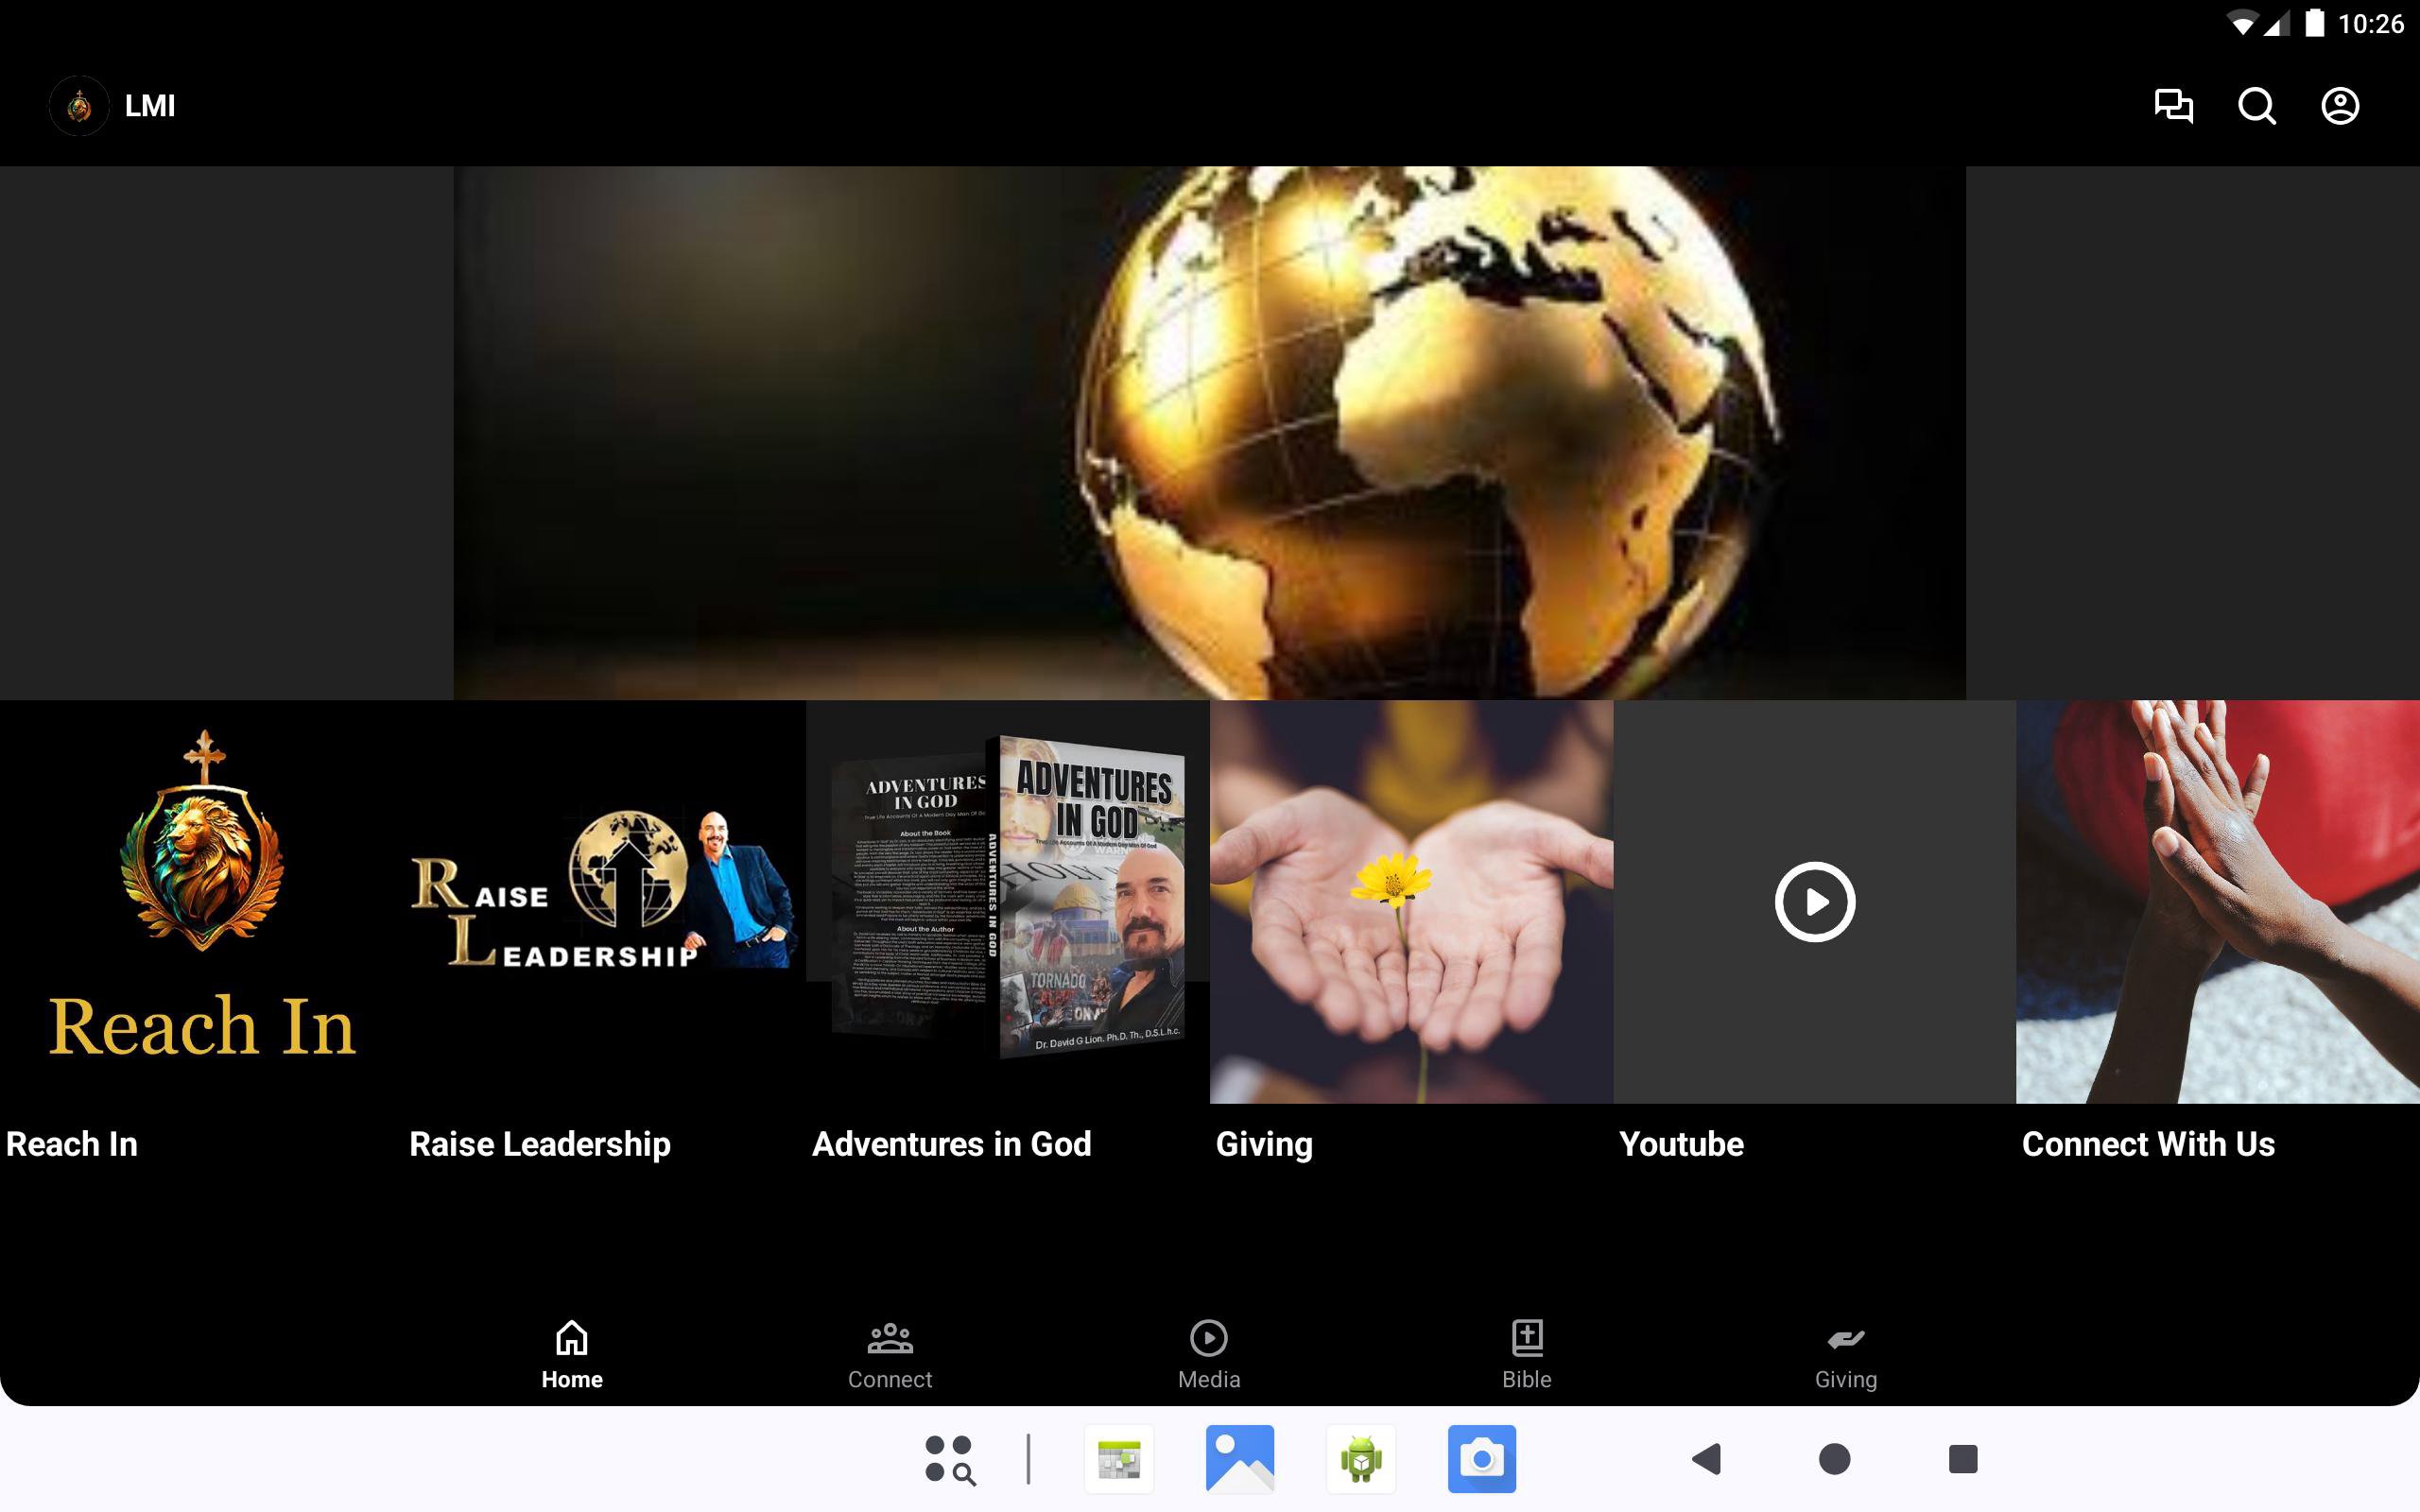Tap the LMI lion logo
Viewport: 2420px width, 1512px height.
pos(79,106)
